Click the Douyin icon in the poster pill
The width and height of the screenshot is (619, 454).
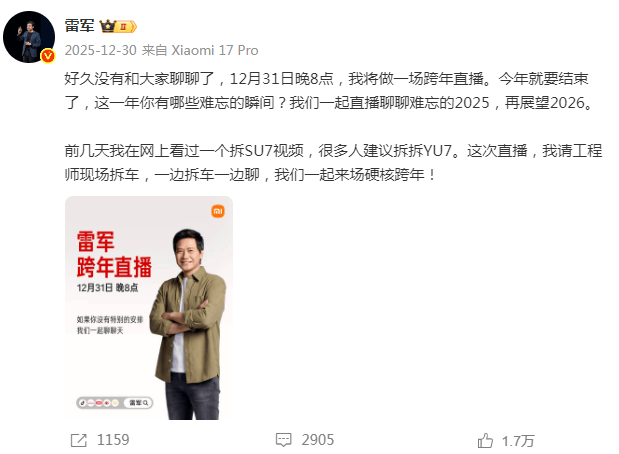(x=83, y=403)
